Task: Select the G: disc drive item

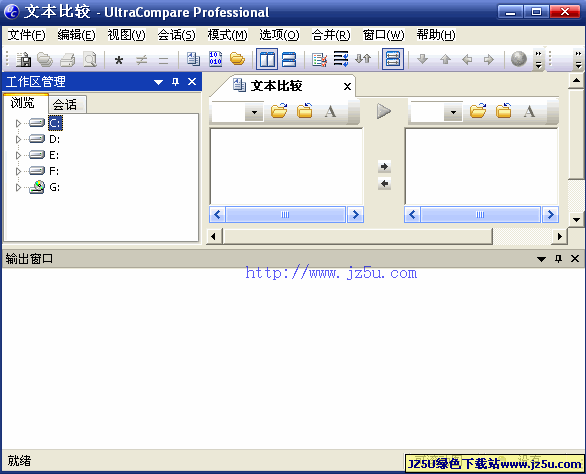Action: 55,187
